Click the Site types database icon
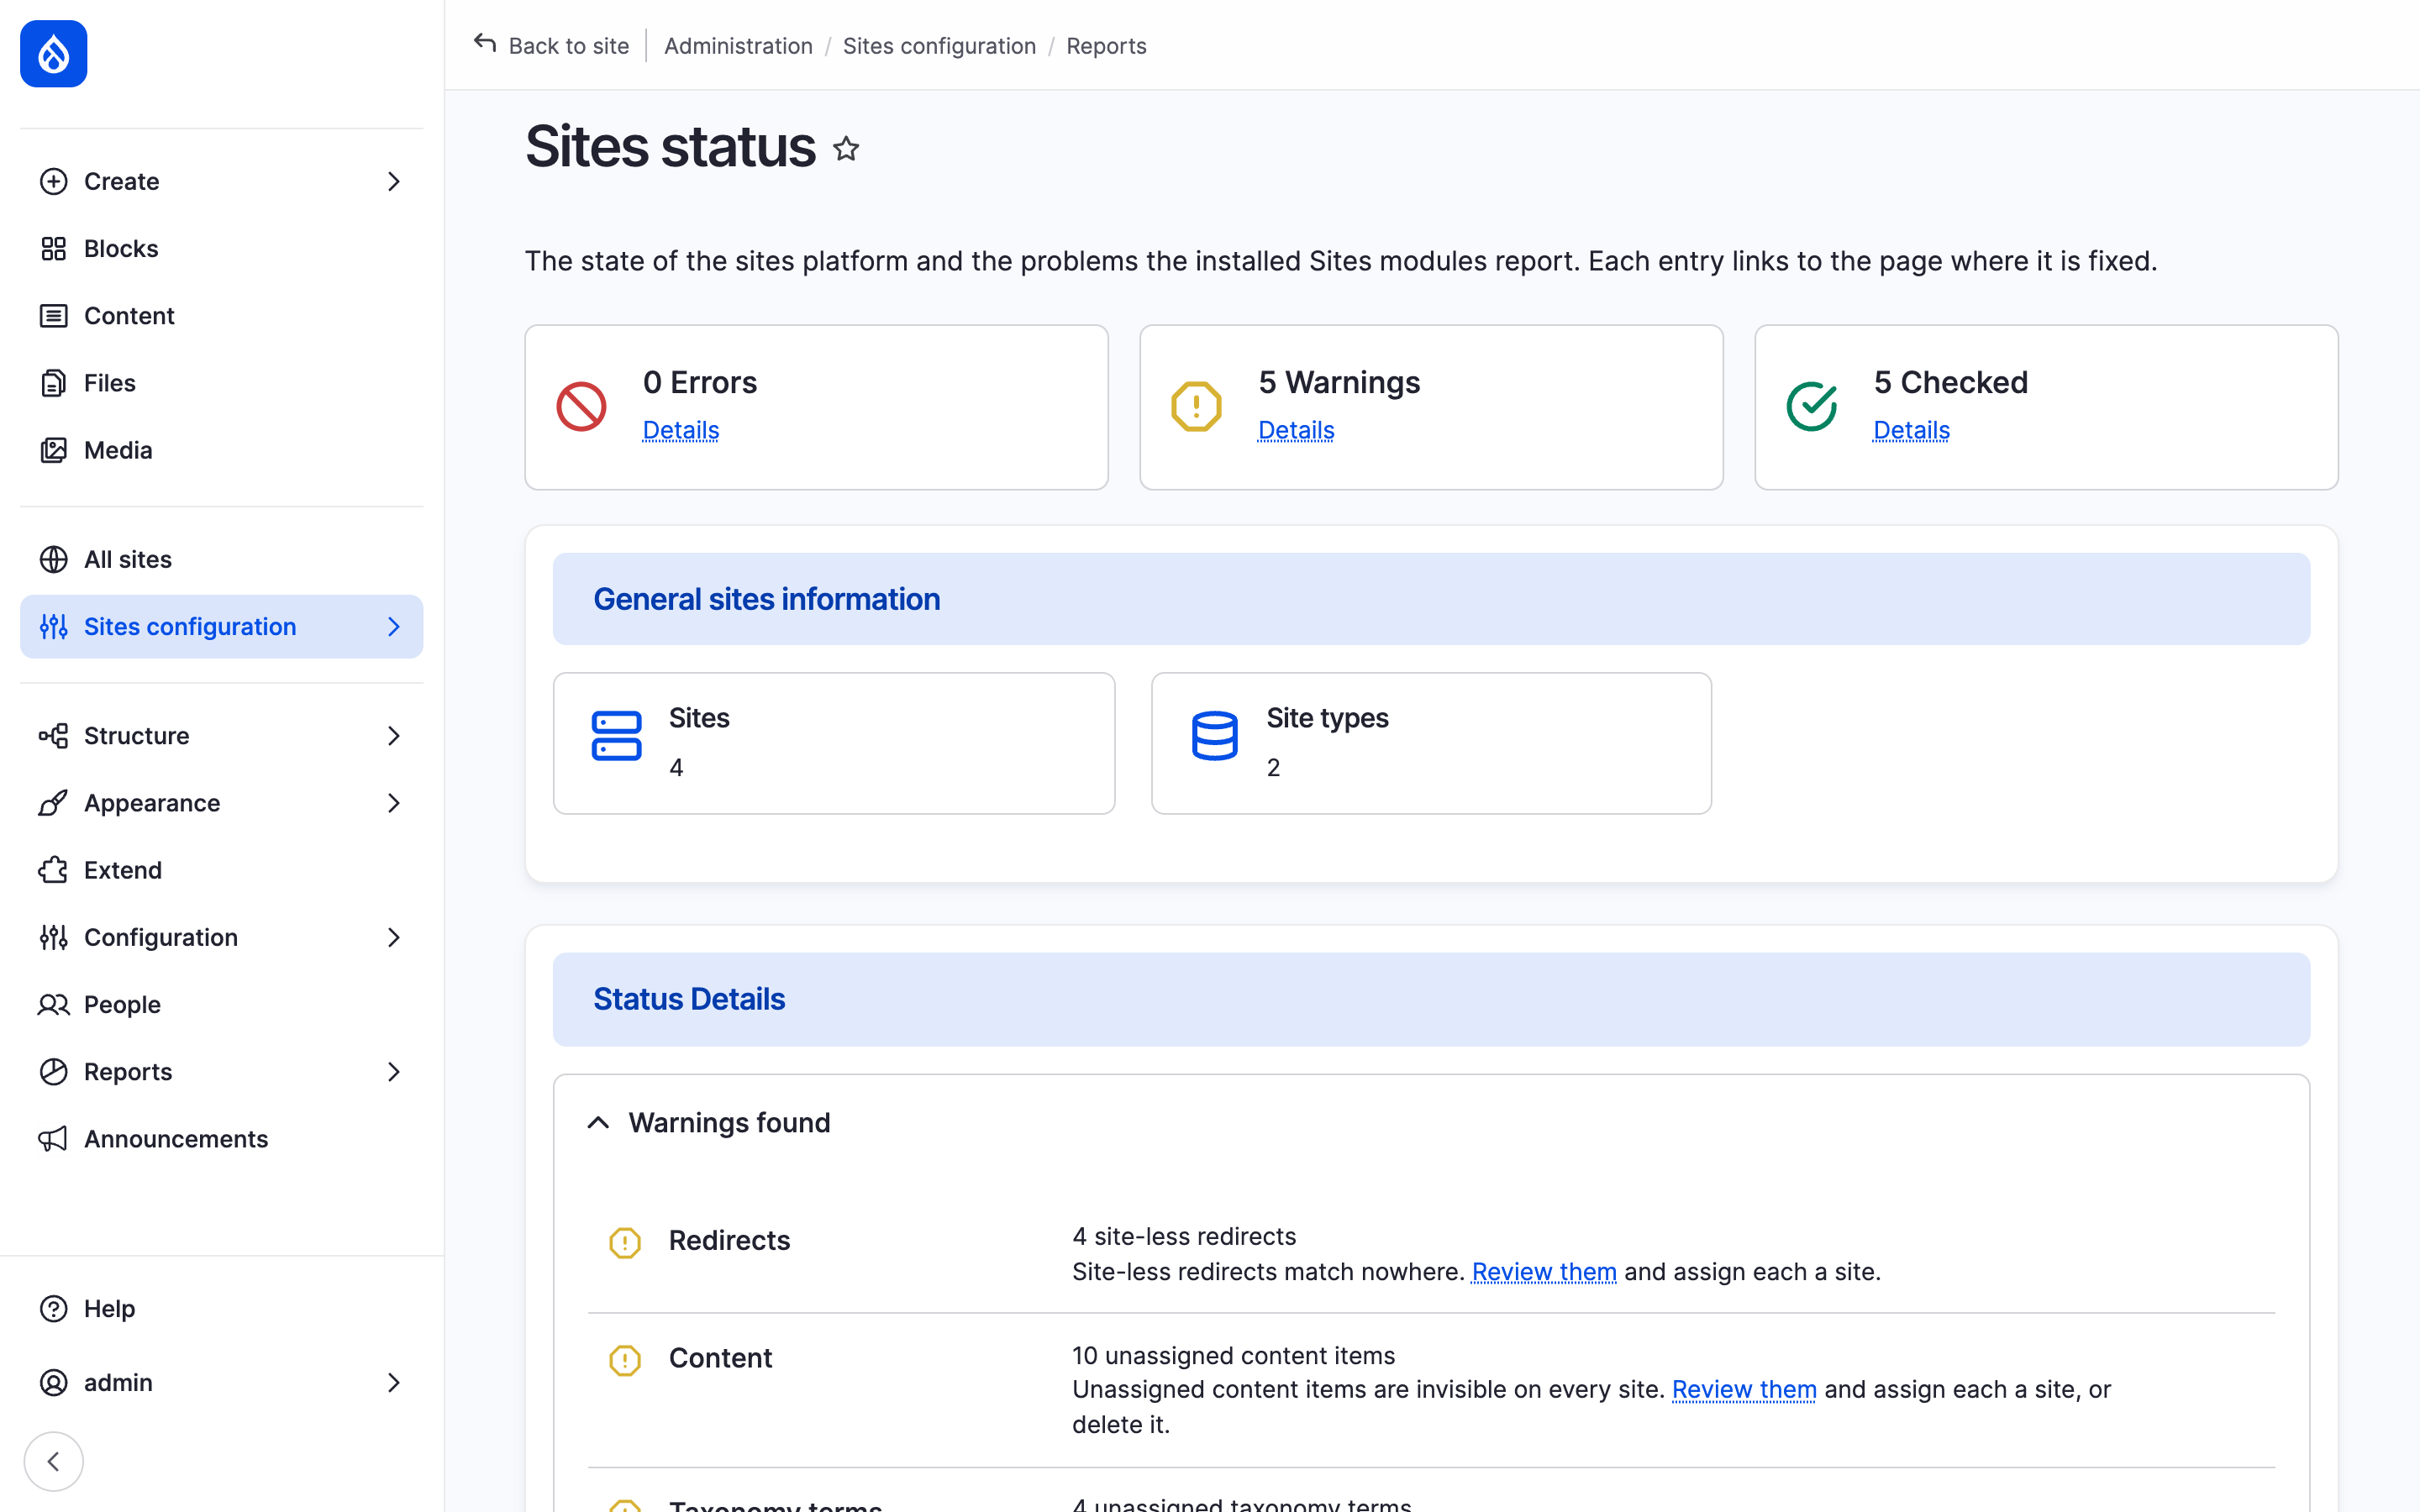The image size is (2420, 1512). (x=1214, y=736)
